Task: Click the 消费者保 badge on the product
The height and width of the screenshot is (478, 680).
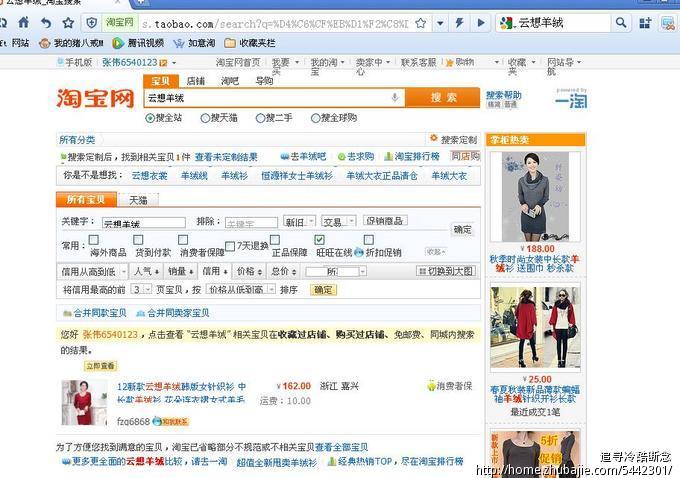Action: tap(449, 386)
